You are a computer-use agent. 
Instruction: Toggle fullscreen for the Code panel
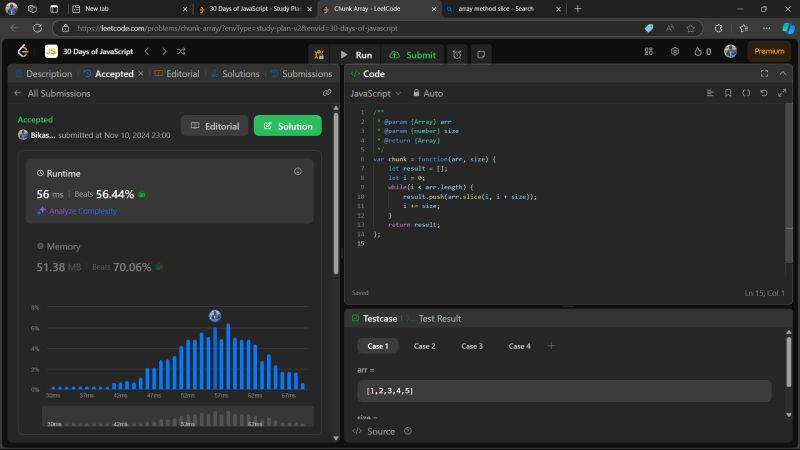tap(764, 73)
